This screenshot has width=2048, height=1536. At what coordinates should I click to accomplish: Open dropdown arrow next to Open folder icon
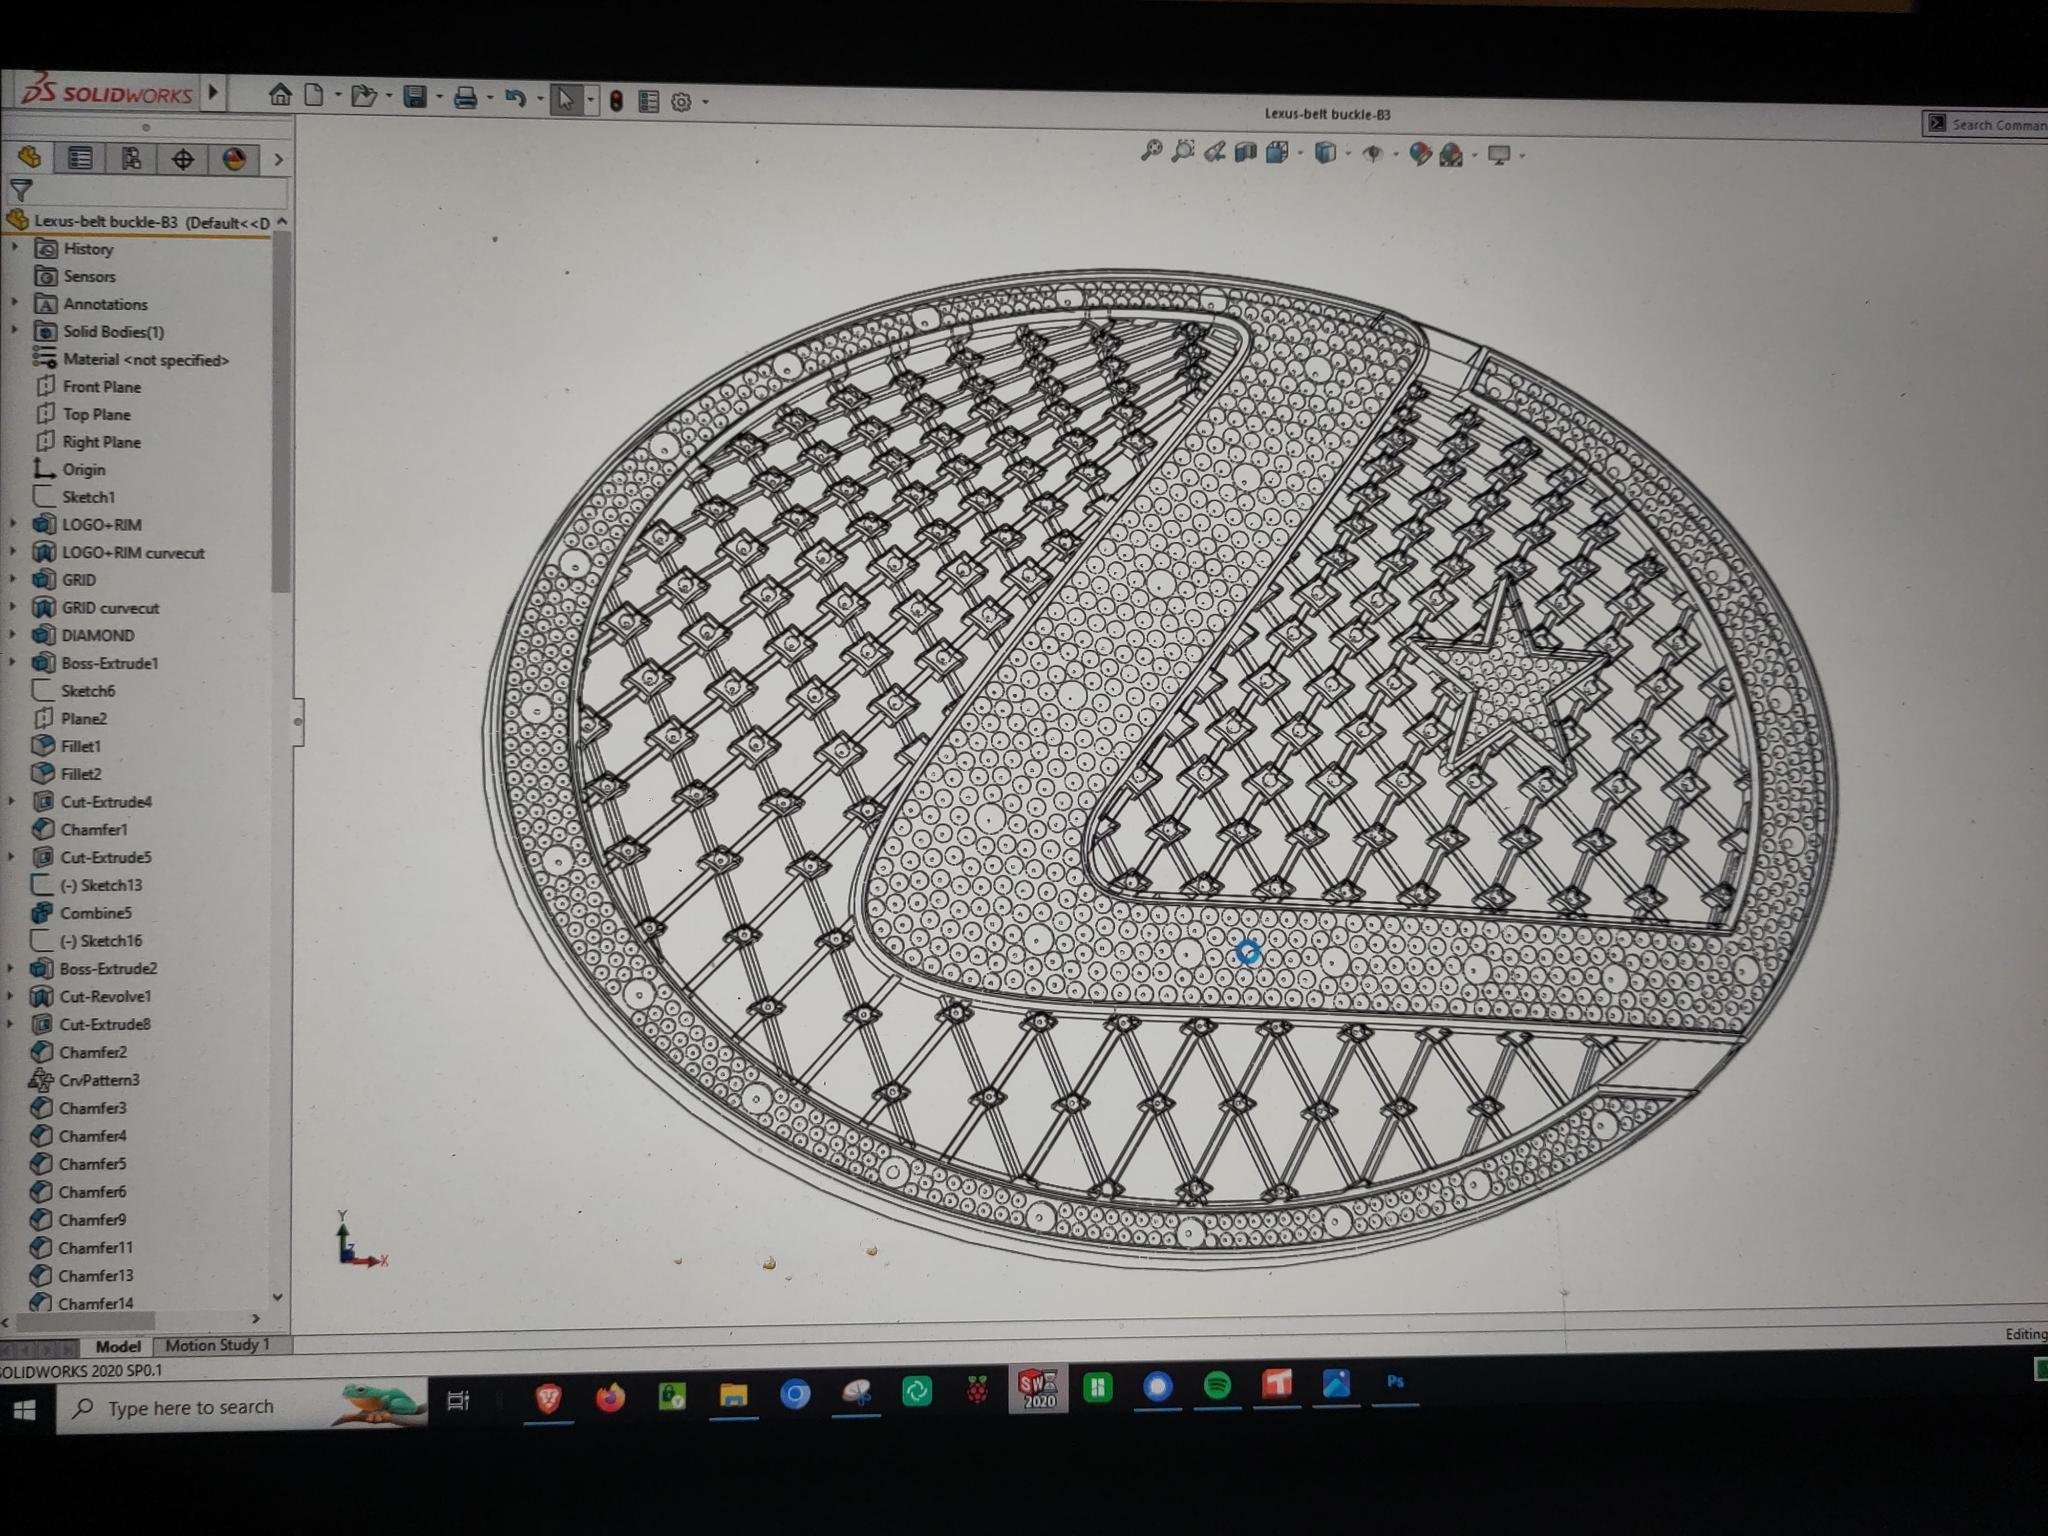click(388, 97)
